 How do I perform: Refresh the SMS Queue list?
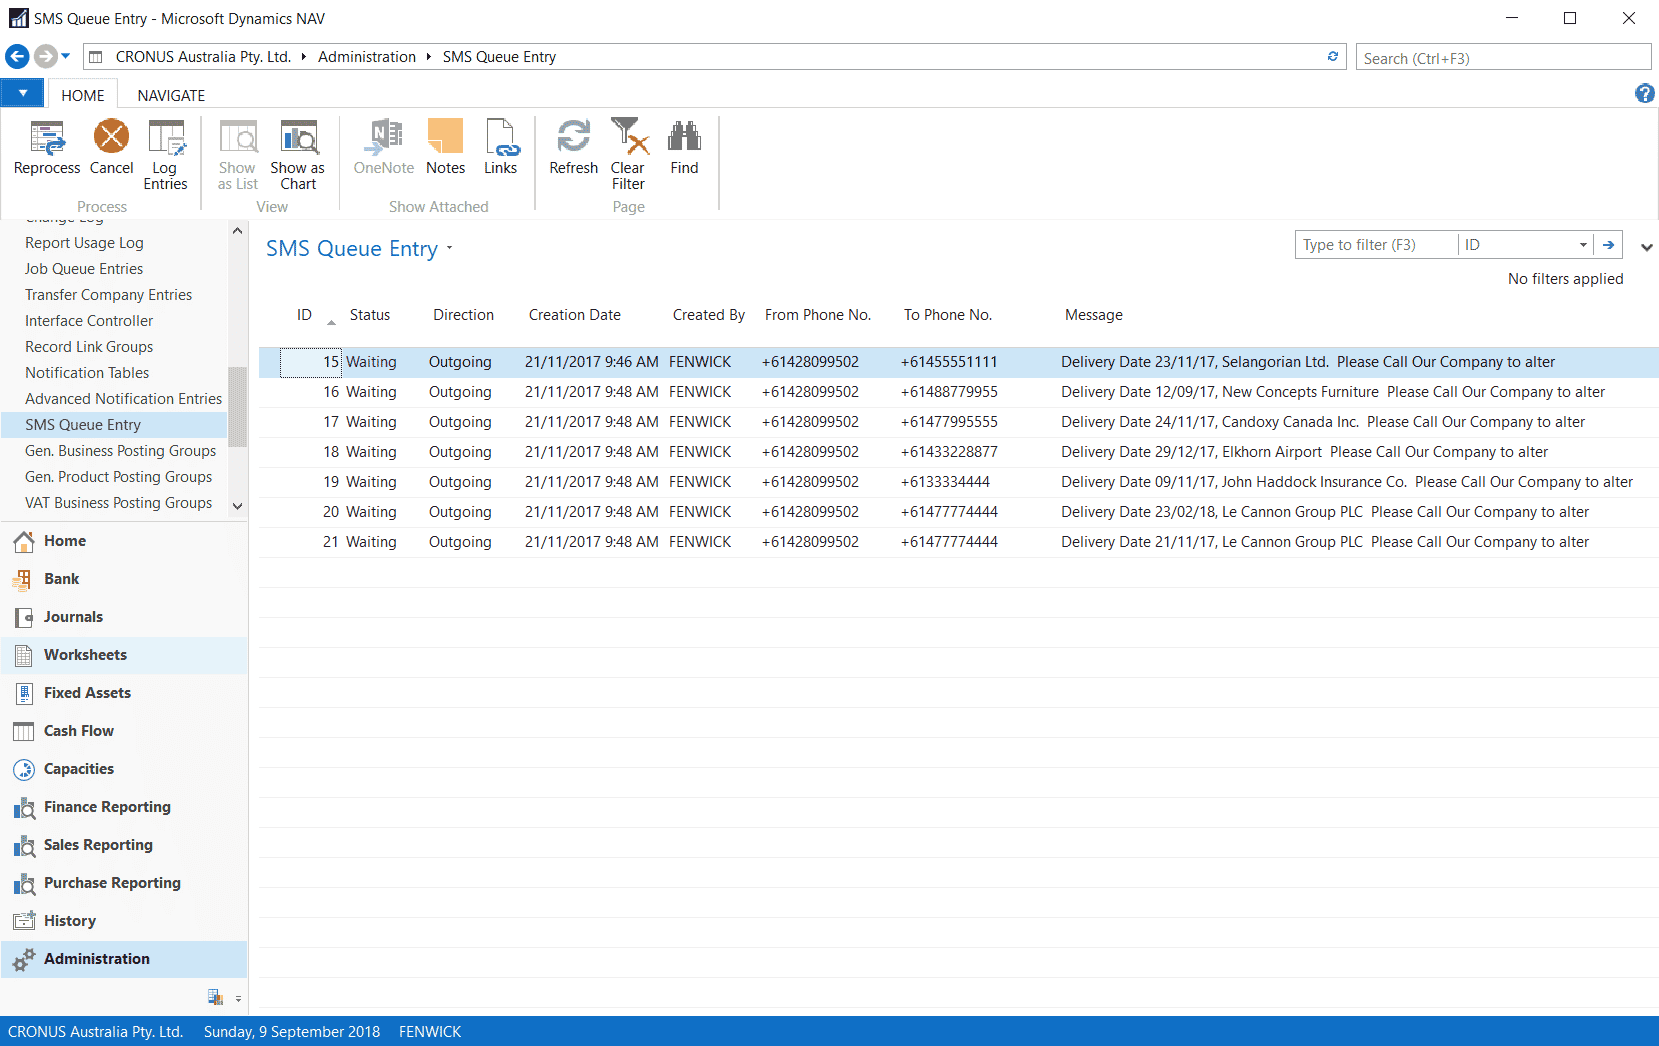[x=573, y=148]
